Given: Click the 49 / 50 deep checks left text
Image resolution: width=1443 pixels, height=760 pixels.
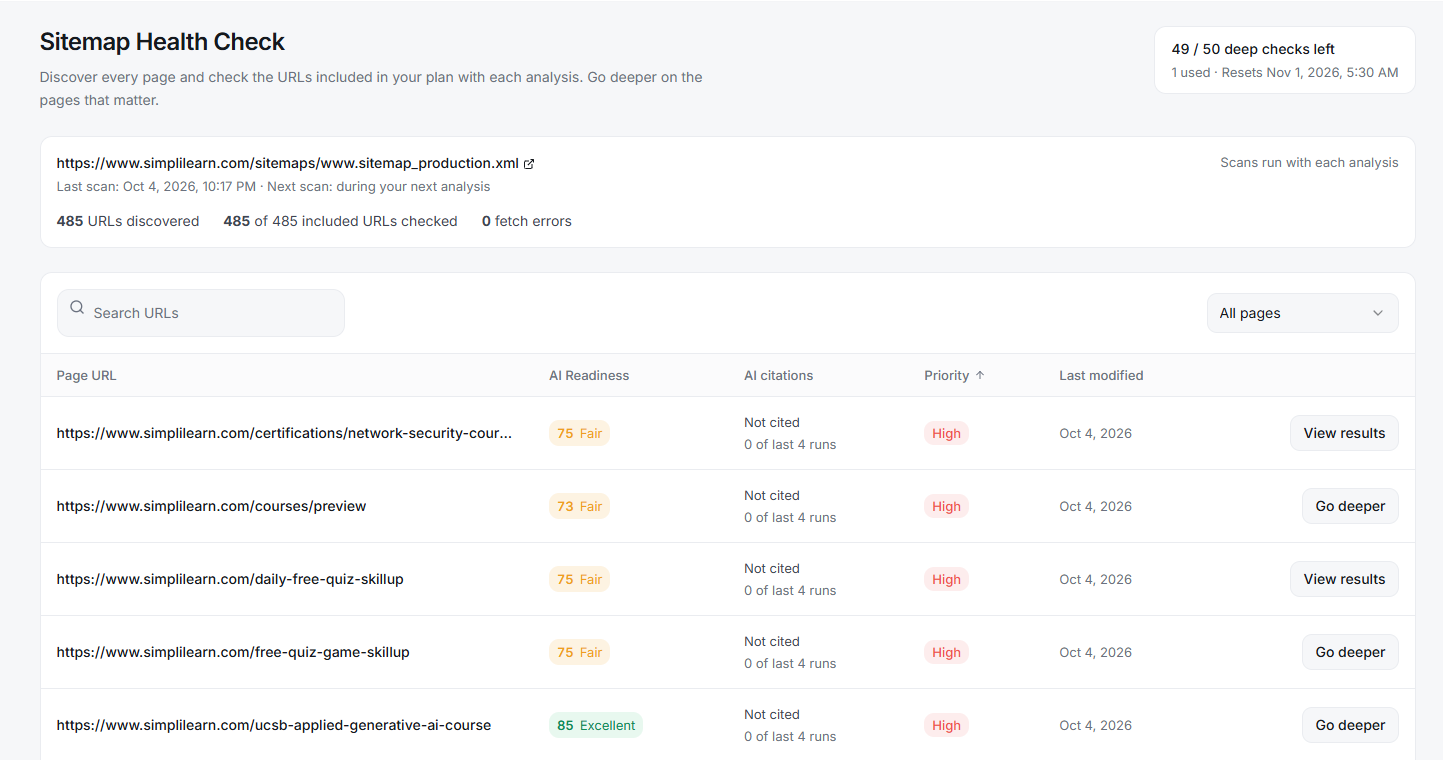Looking at the screenshot, I should tap(1253, 49).
